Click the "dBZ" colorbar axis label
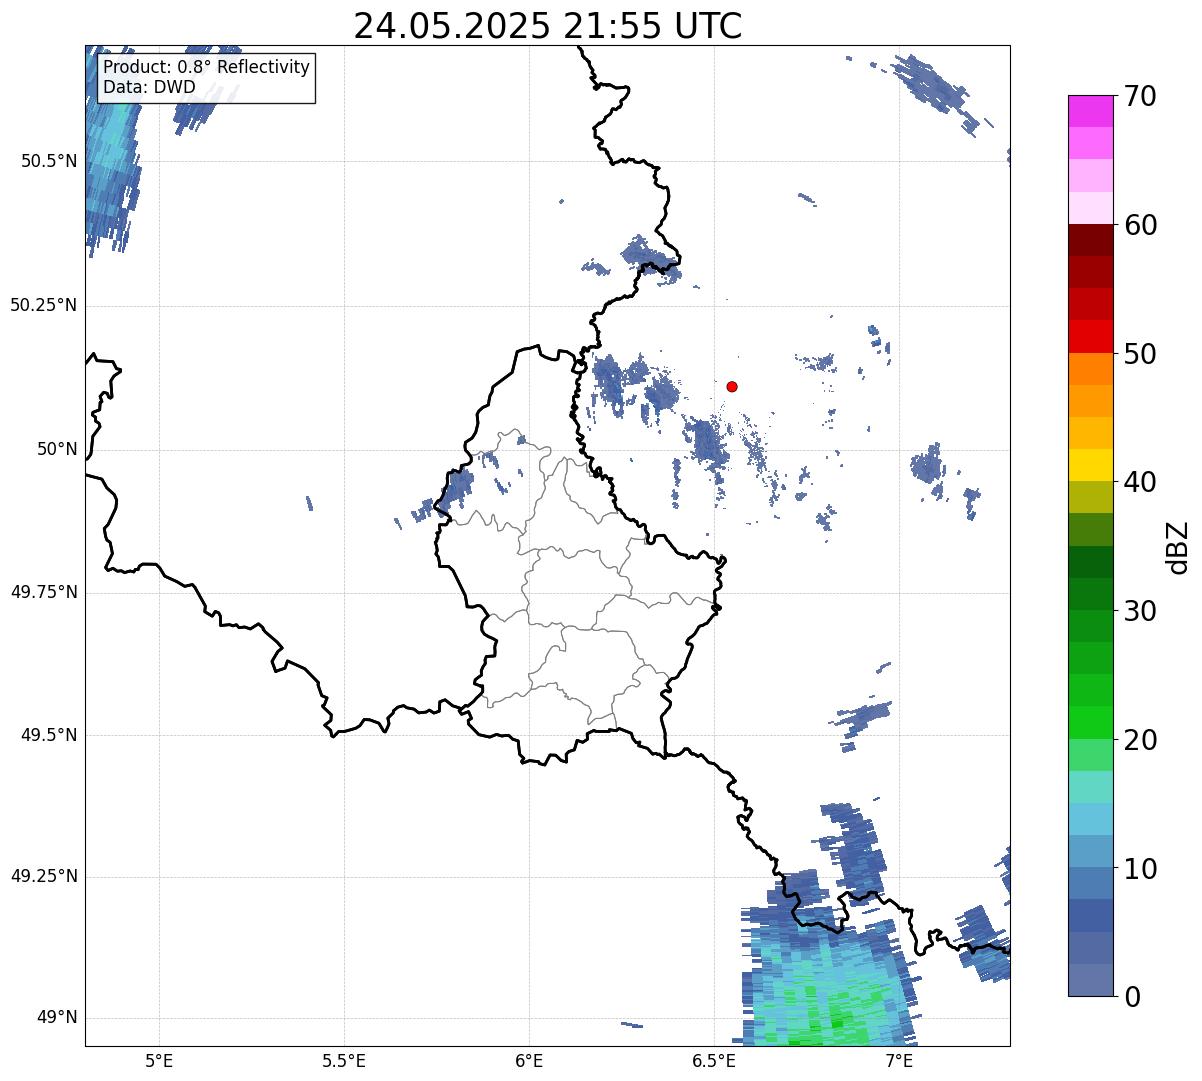The width and height of the screenshot is (1202, 1081). point(1178,547)
